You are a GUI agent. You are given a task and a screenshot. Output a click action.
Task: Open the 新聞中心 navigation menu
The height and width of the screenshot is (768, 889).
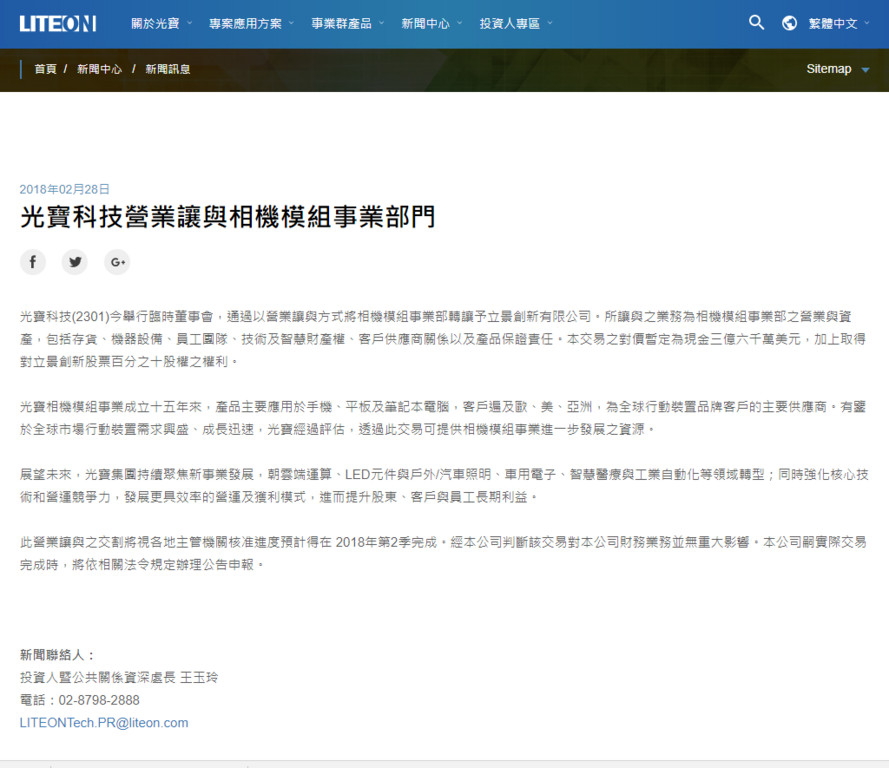click(431, 23)
